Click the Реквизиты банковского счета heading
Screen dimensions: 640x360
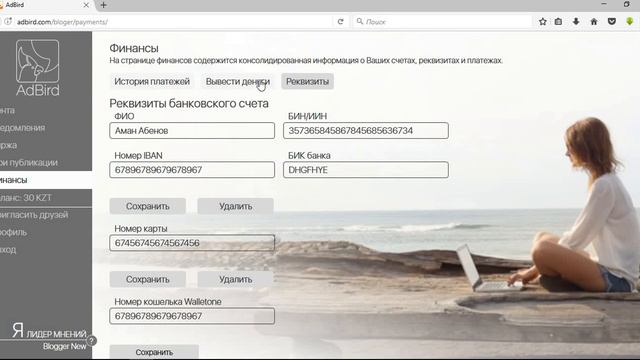(x=189, y=103)
